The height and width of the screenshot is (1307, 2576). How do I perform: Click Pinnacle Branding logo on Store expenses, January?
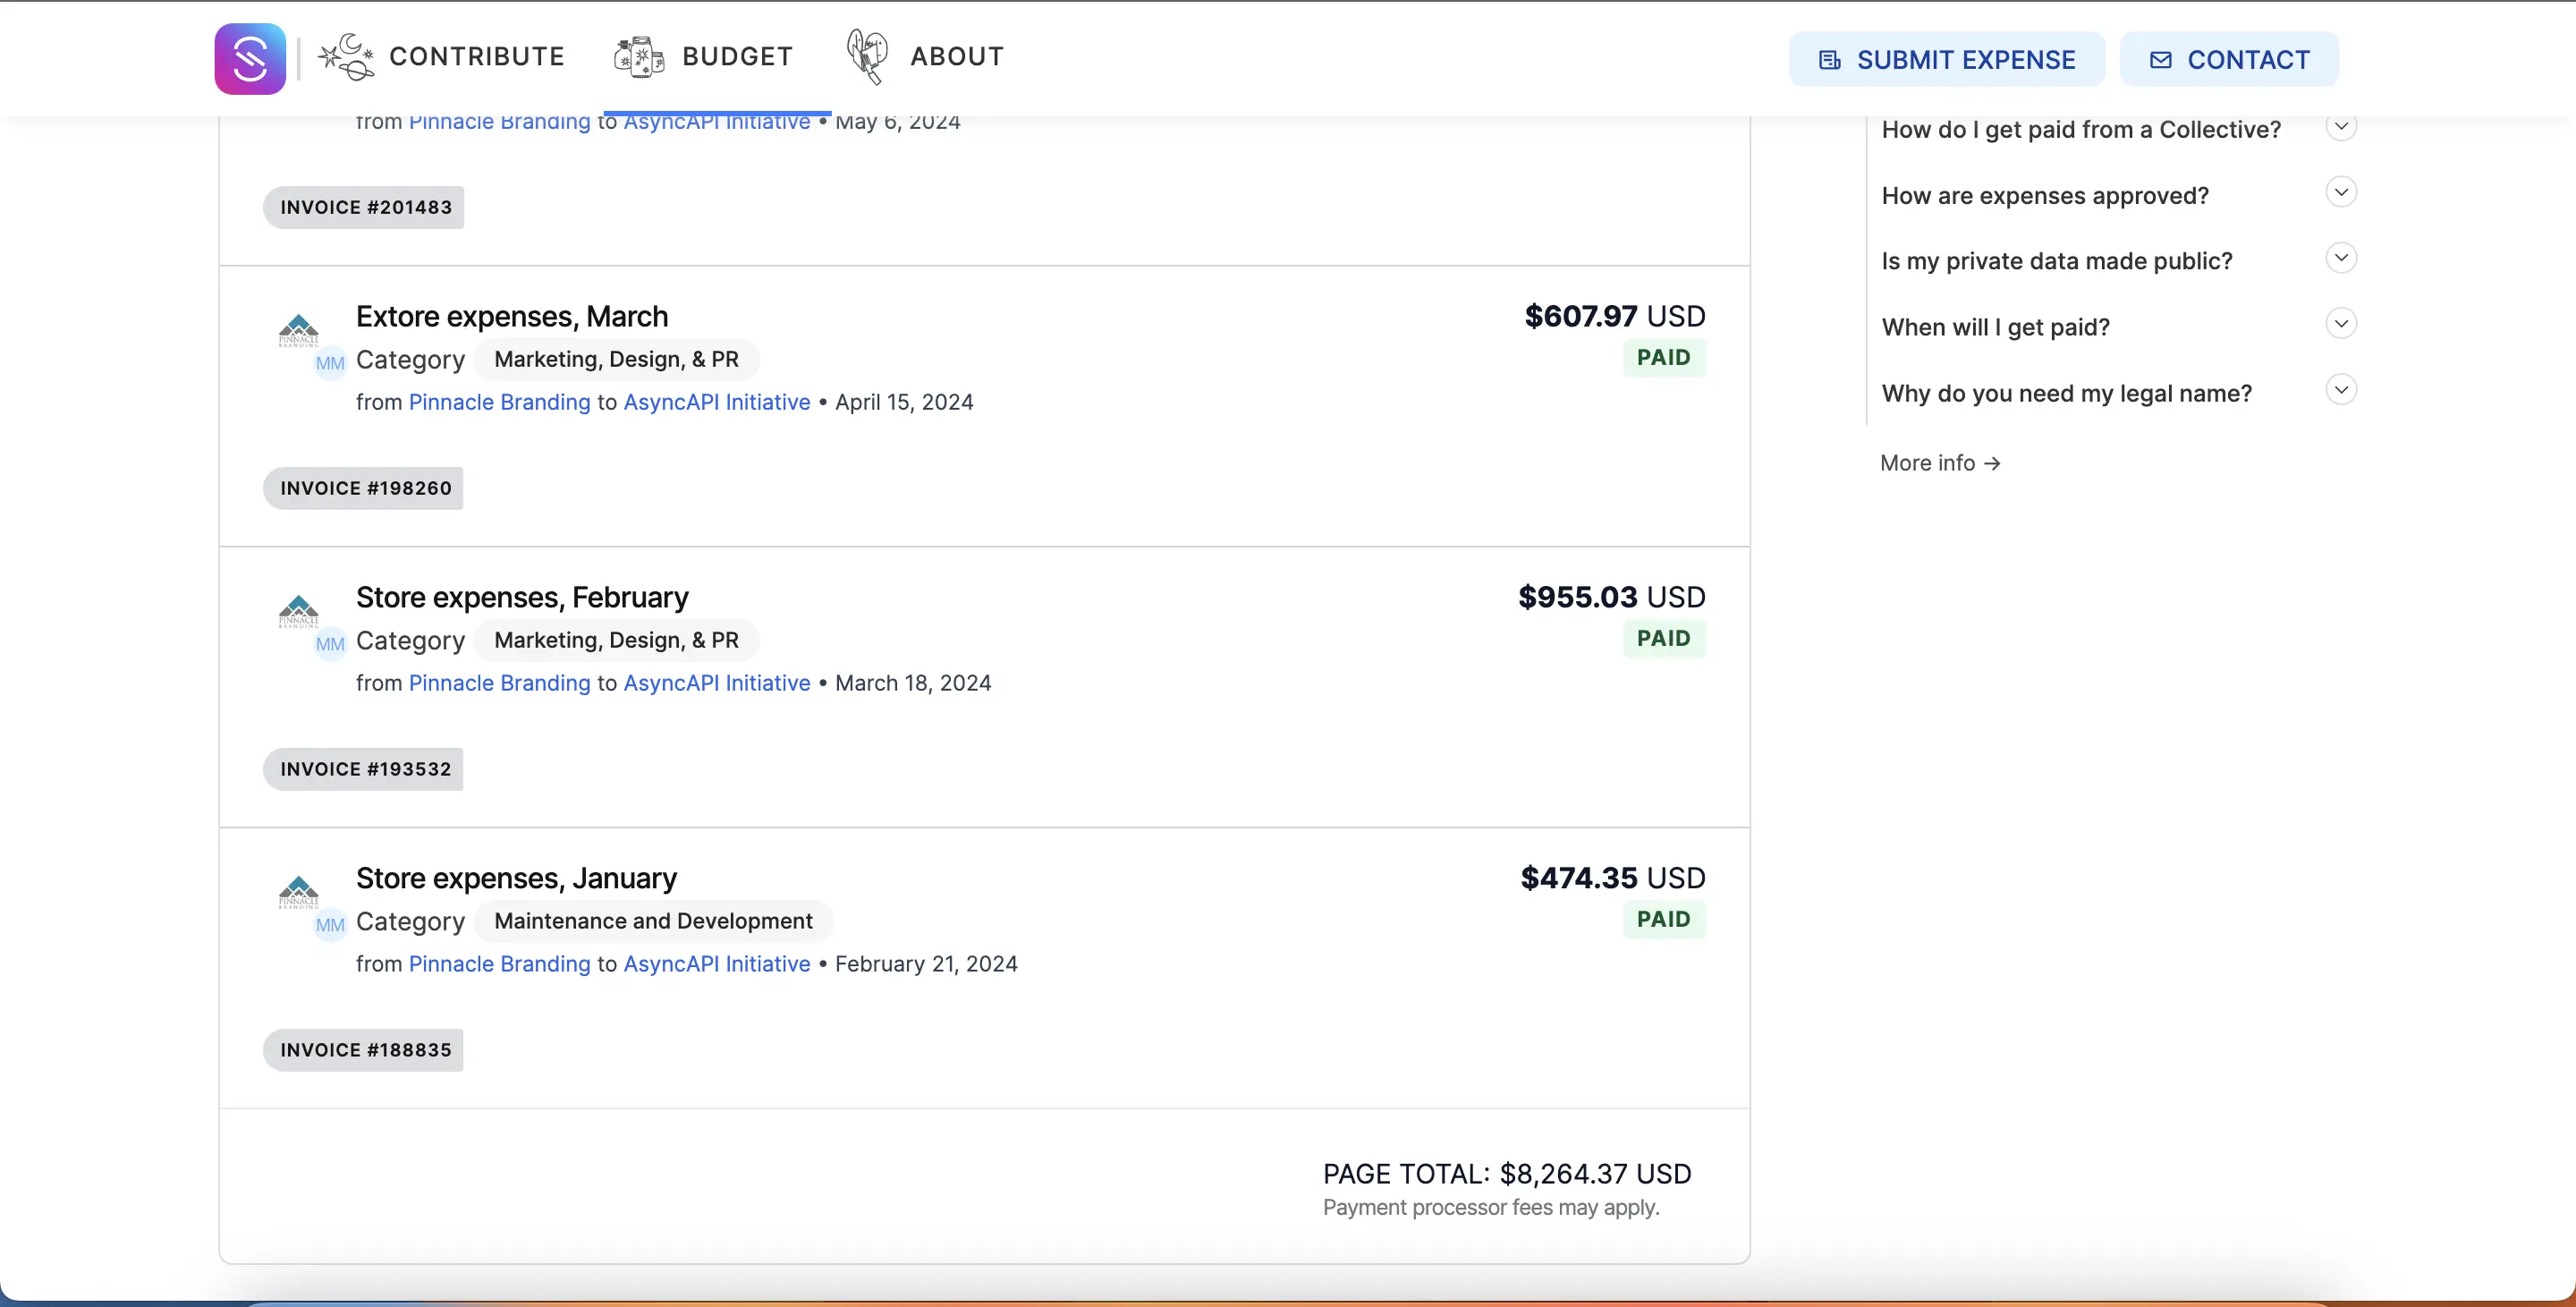(x=298, y=892)
